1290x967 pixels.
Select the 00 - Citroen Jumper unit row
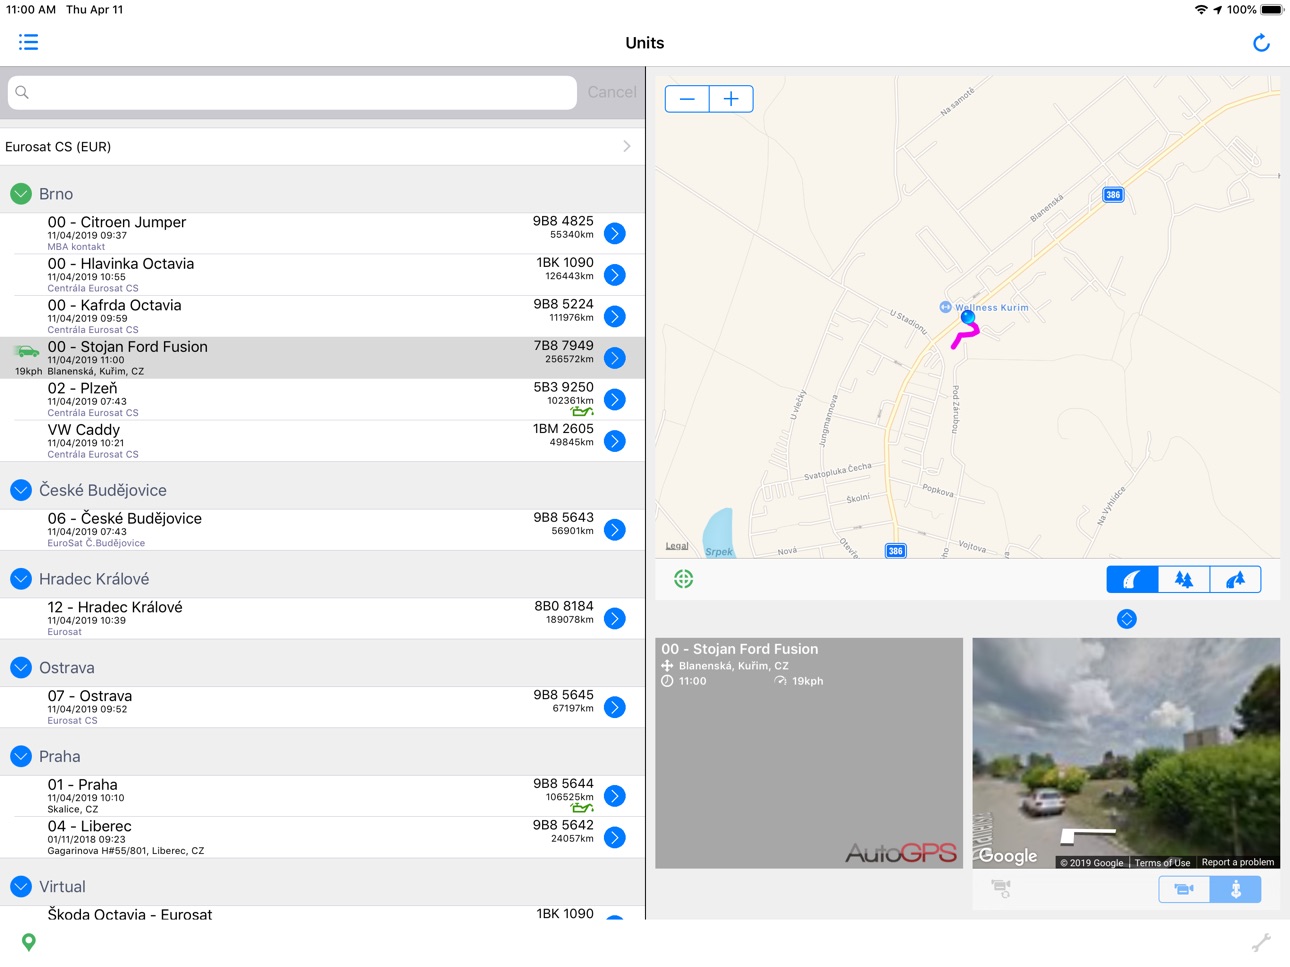coord(322,233)
